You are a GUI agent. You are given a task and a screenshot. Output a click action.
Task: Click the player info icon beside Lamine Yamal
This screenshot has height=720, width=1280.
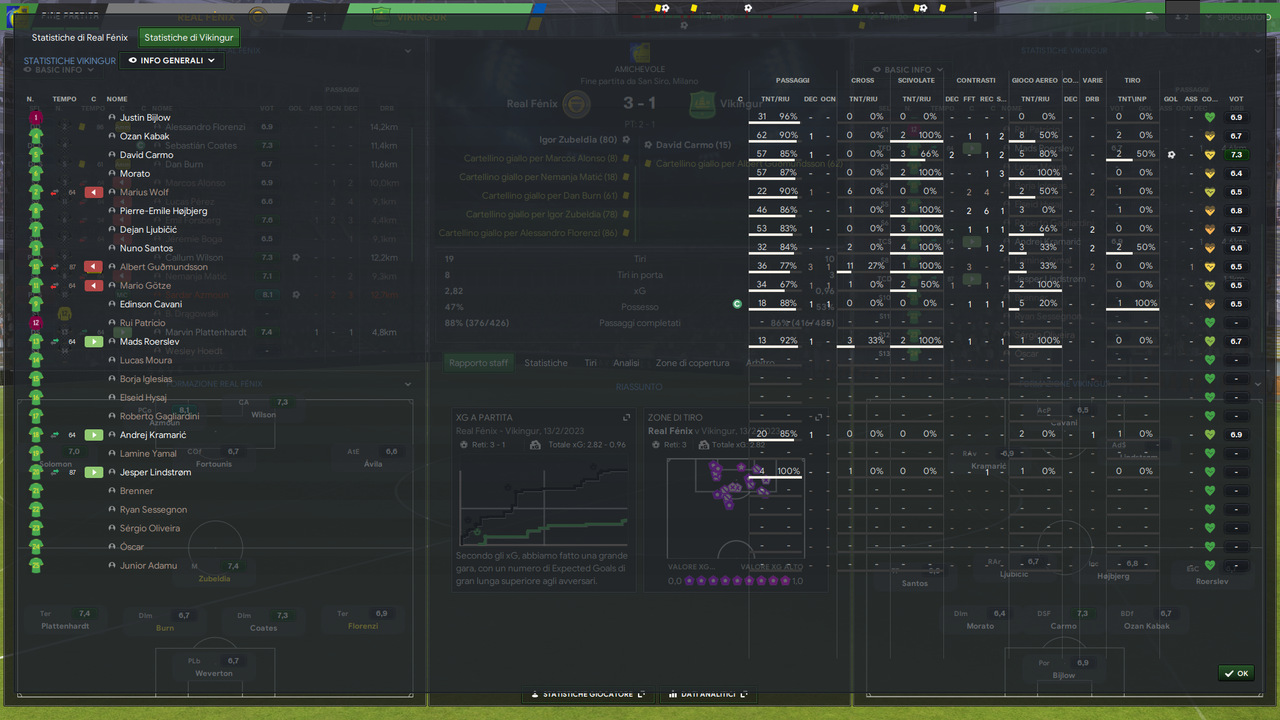(x=112, y=454)
